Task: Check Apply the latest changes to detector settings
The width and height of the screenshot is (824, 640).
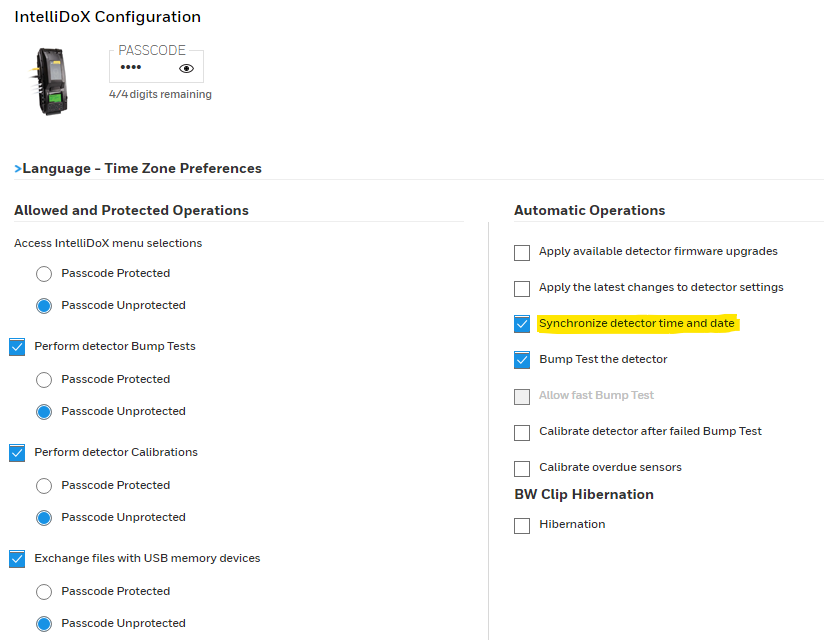Action: pyautogui.click(x=522, y=289)
